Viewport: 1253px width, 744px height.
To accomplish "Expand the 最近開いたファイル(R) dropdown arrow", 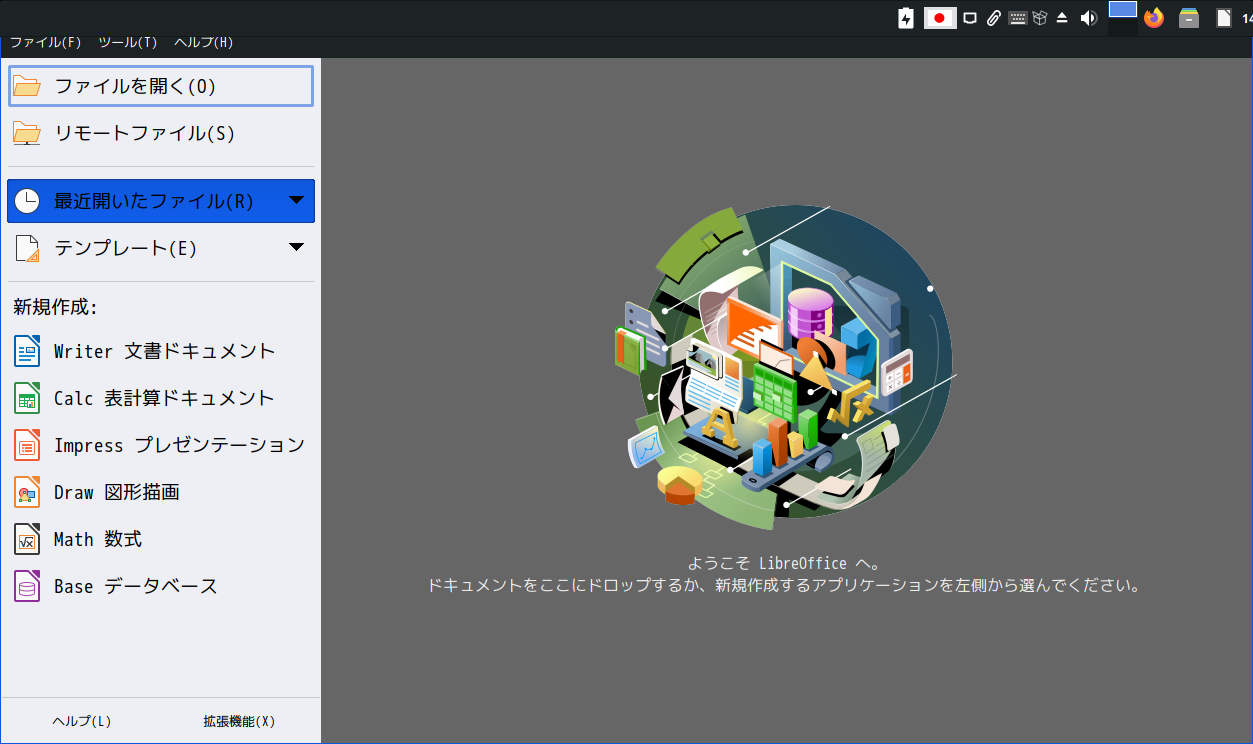I will [x=296, y=201].
